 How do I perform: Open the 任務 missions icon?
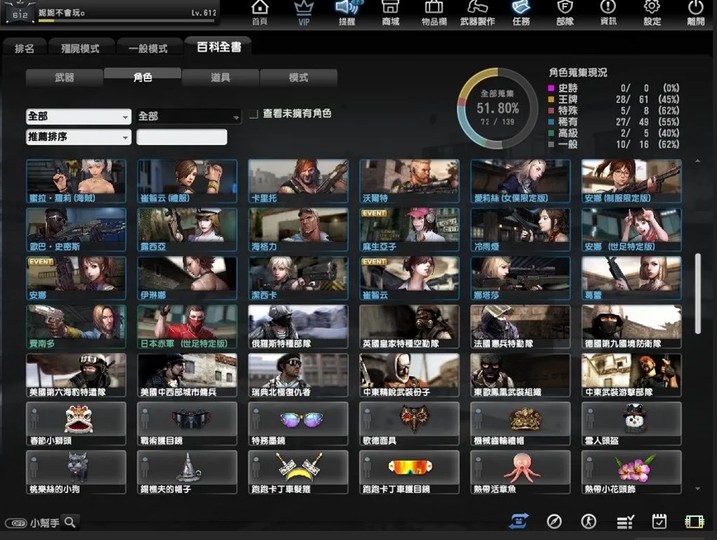(521, 13)
